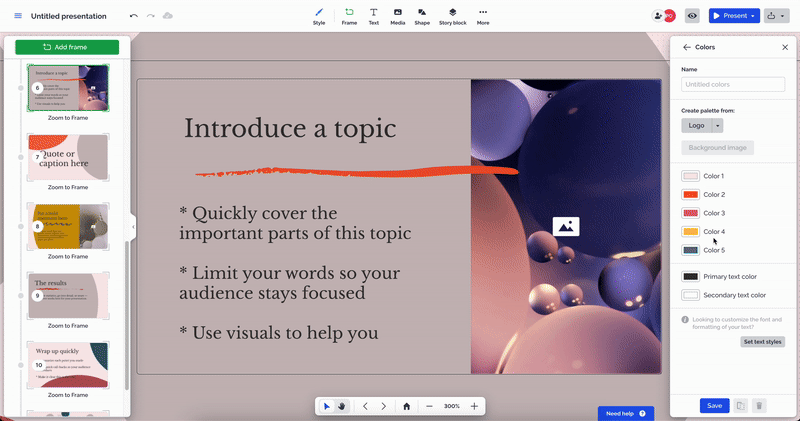Click the palette Name input field
800x421 pixels.
733,85
